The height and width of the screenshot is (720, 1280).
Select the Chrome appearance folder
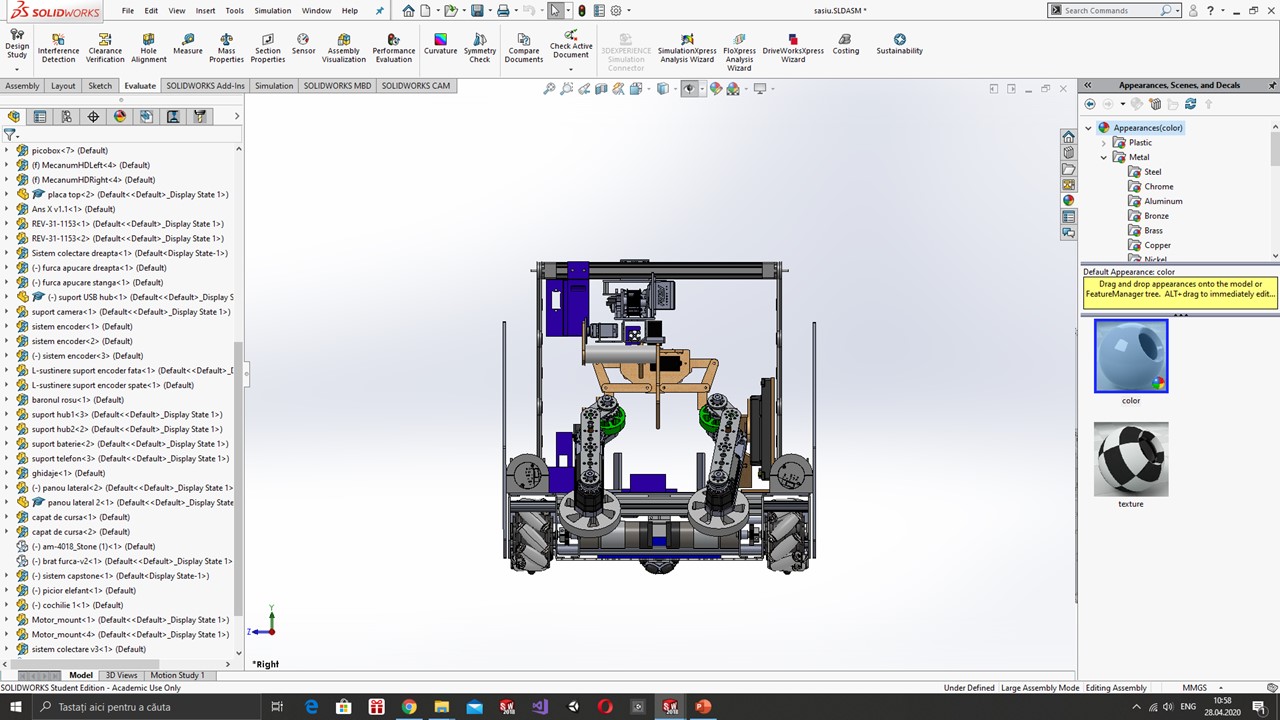point(1158,187)
